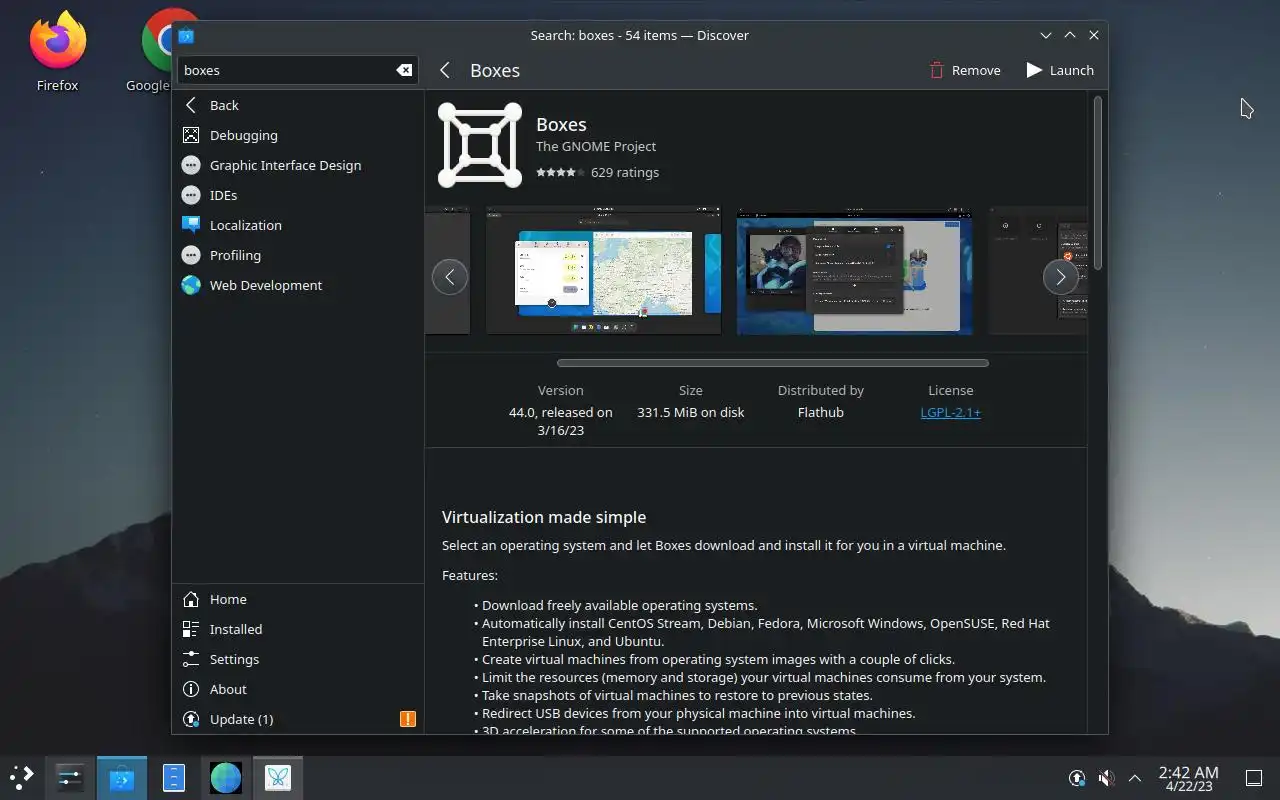Go back with header chevron beside Boxes
This screenshot has height=800, width=1280.
click(445, 70)
